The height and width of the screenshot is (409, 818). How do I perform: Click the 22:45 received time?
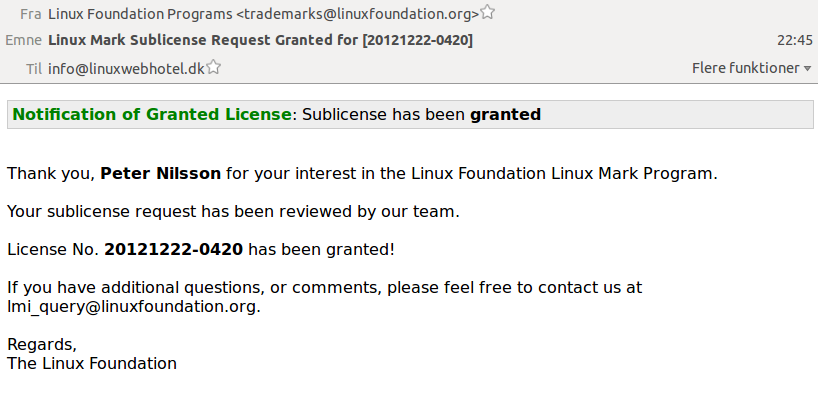click(795, 40)
